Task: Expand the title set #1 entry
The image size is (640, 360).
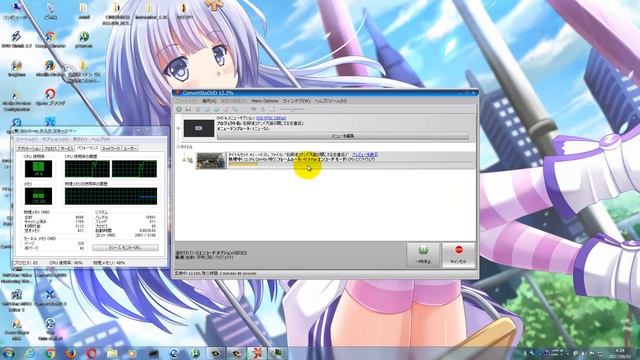Action: pos(184,160)
